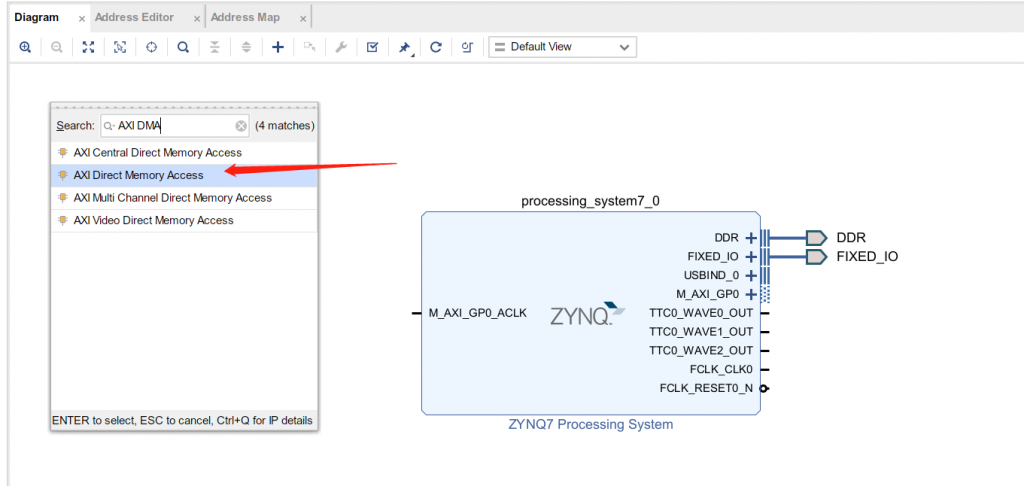Switch to the Address Editor tab
Screen dimensions: 1024x486
(x=135, y=18)
